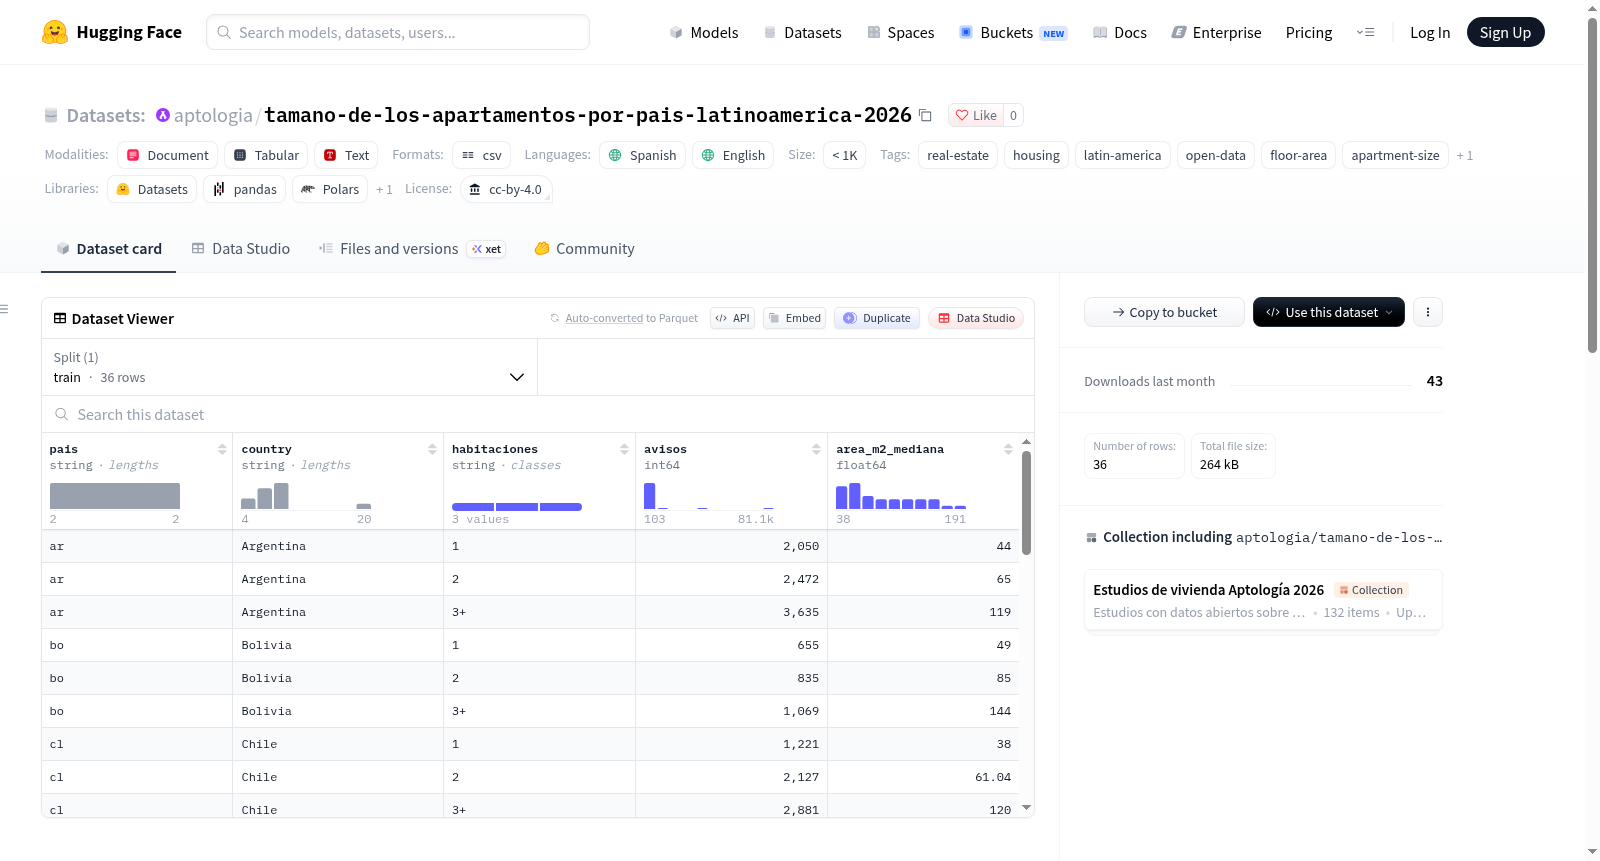
Task: Open the dataset viewer API button
Action: click(x=732, y=318)
